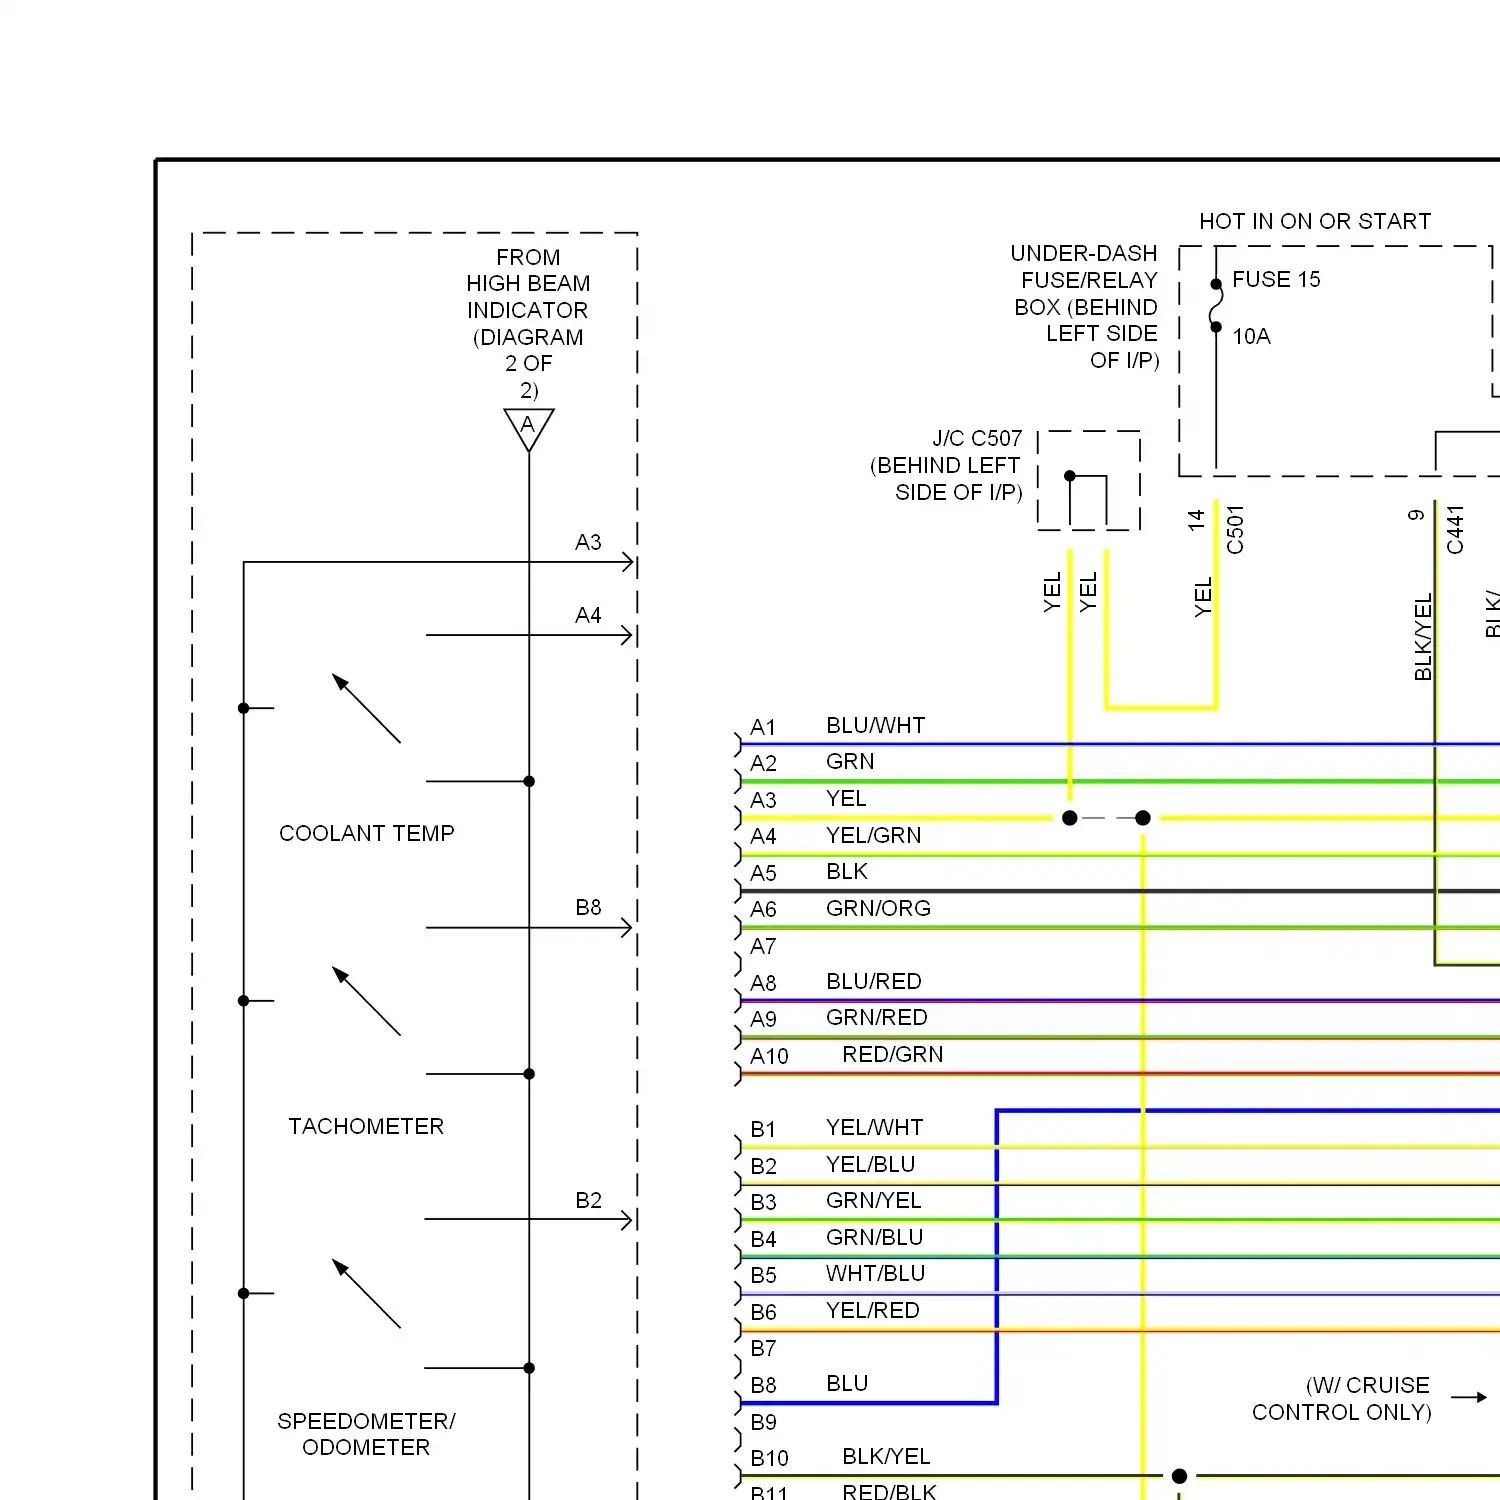Click the B9 pin label
Viewport: 1500px width, 1500px height.
point(763,1423)
